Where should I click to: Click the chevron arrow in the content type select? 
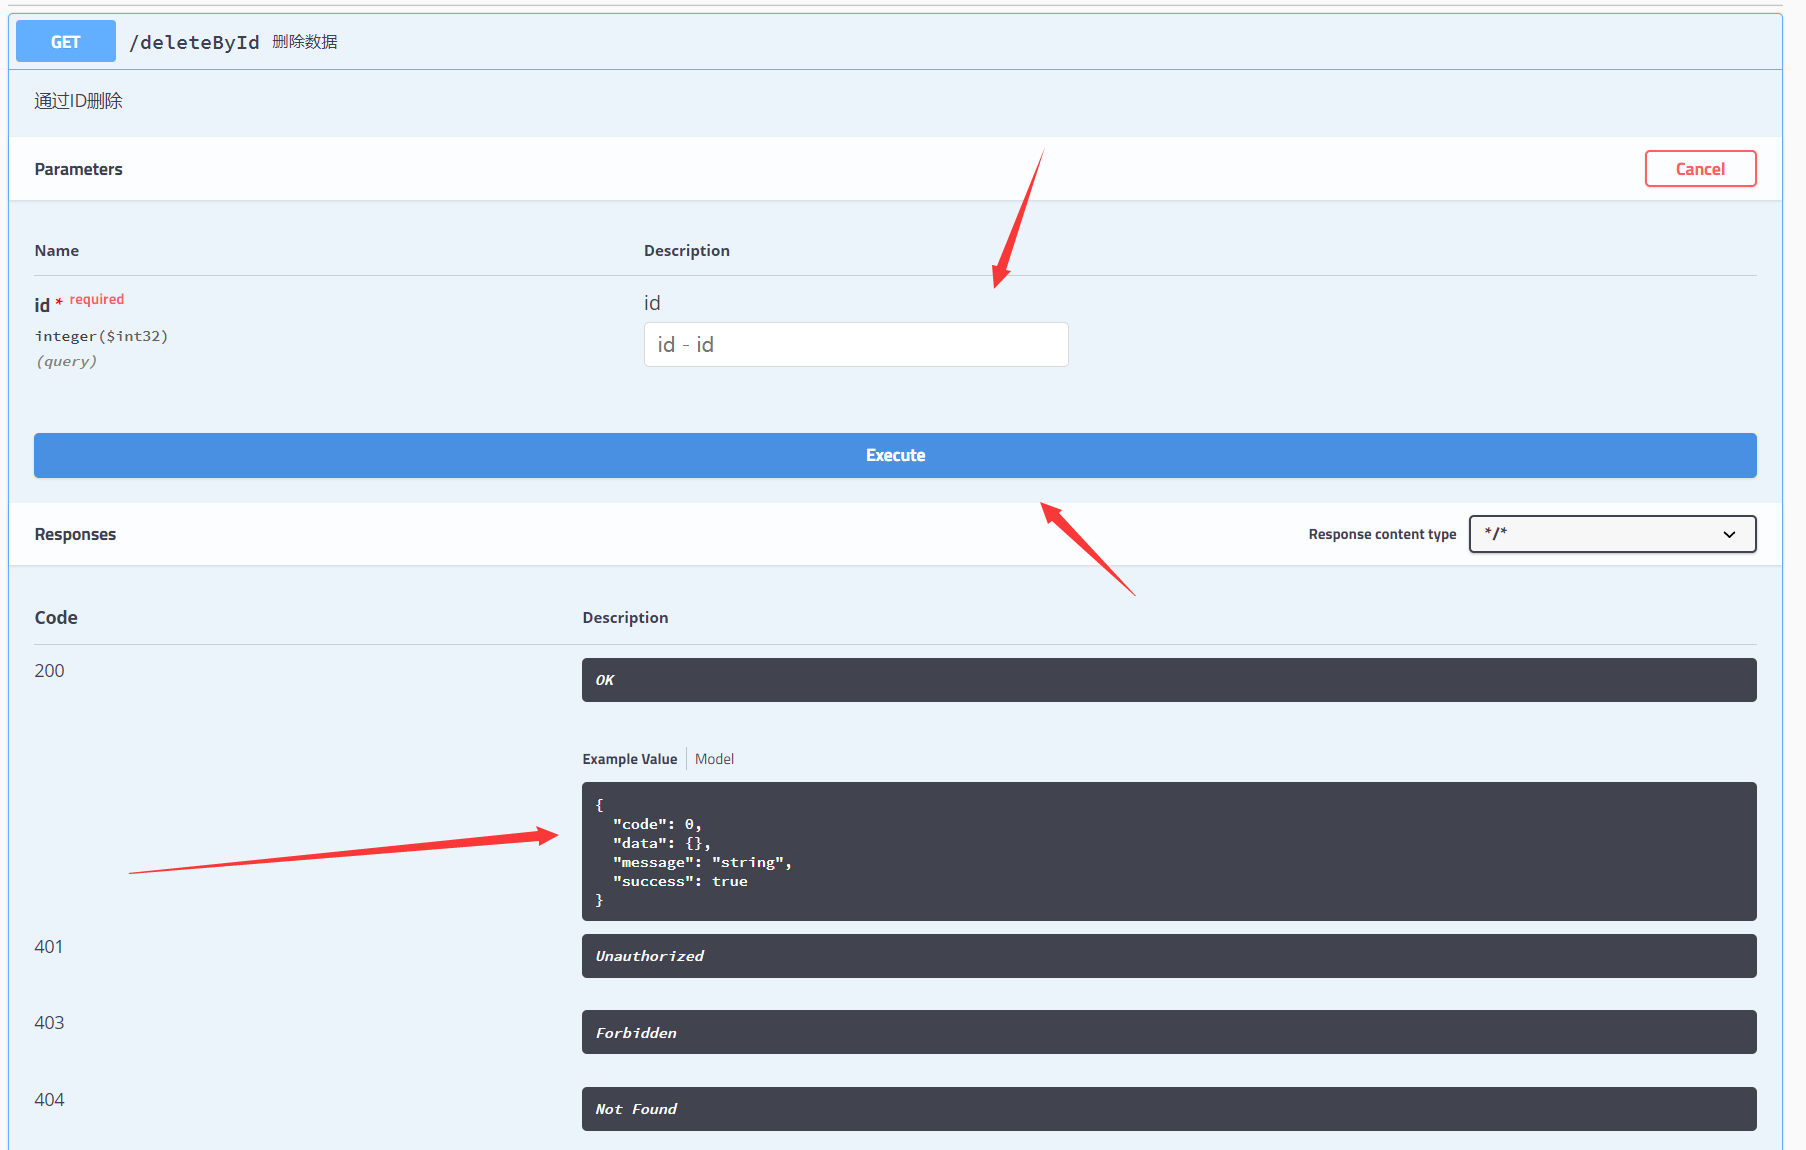(x=1729, y=534)
